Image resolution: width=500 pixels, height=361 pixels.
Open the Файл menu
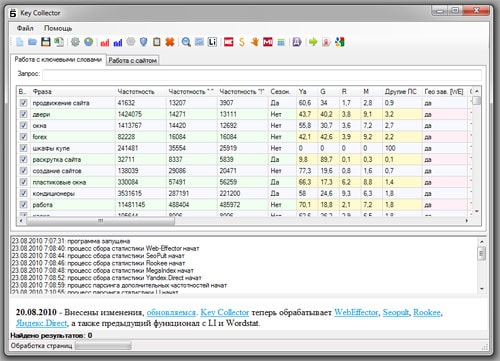(25, 28)
